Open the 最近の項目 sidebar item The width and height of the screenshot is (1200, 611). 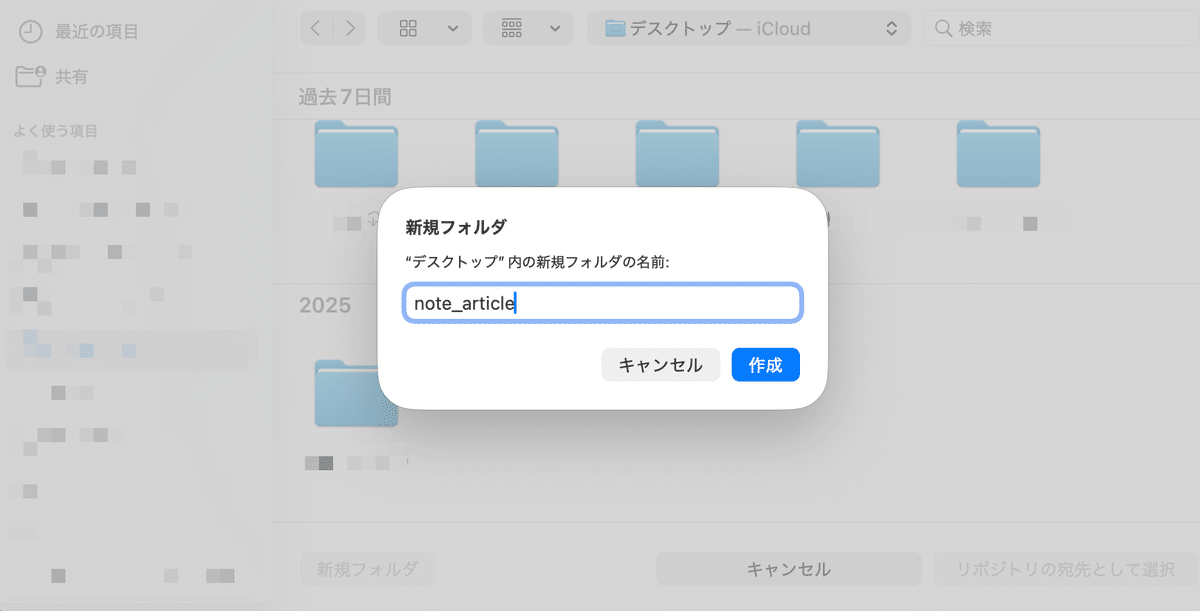point(82,32)
